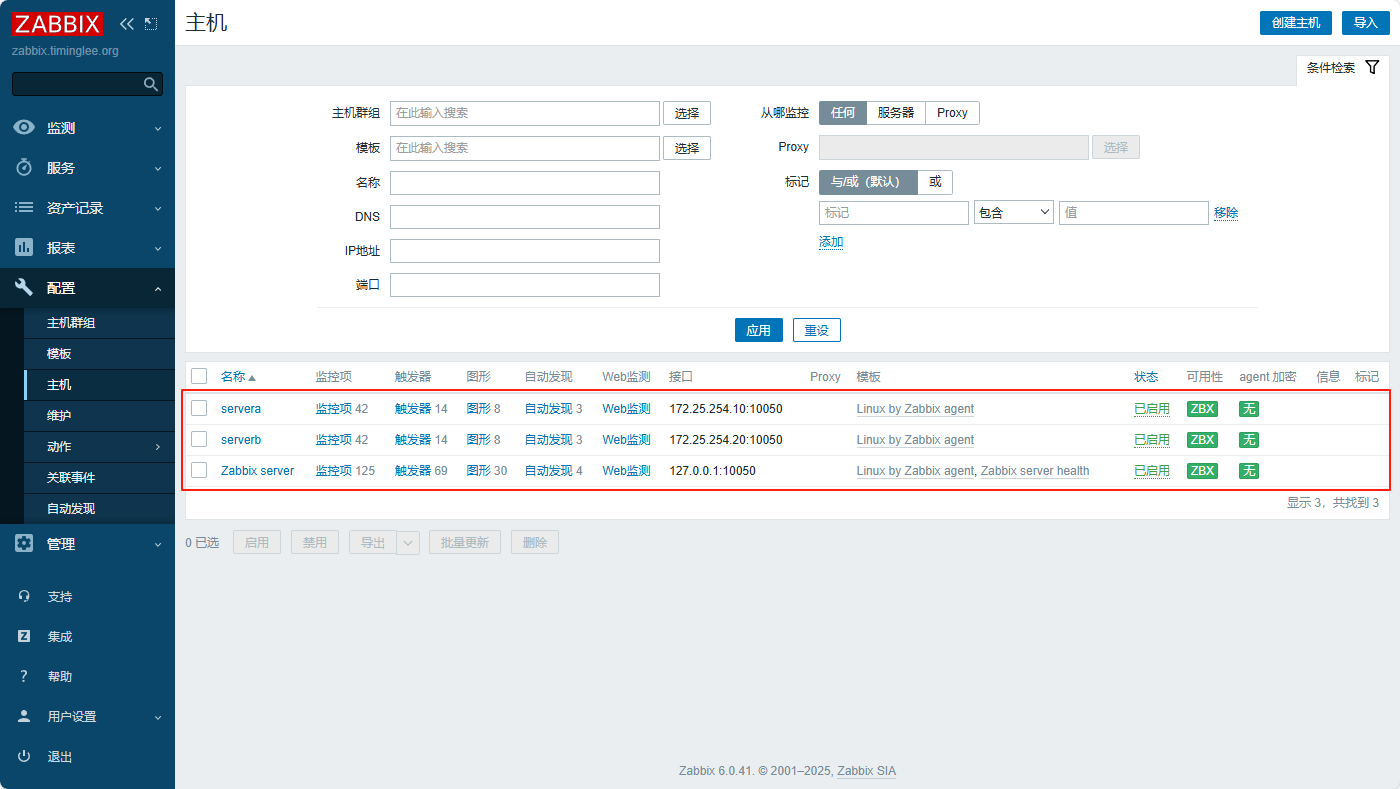Select Proxy for 从哪监控

(952, 113)
